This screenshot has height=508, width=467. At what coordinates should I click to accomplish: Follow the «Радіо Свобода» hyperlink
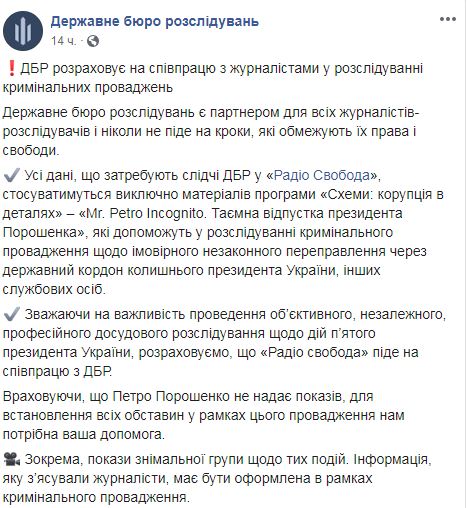pos(322,175)
